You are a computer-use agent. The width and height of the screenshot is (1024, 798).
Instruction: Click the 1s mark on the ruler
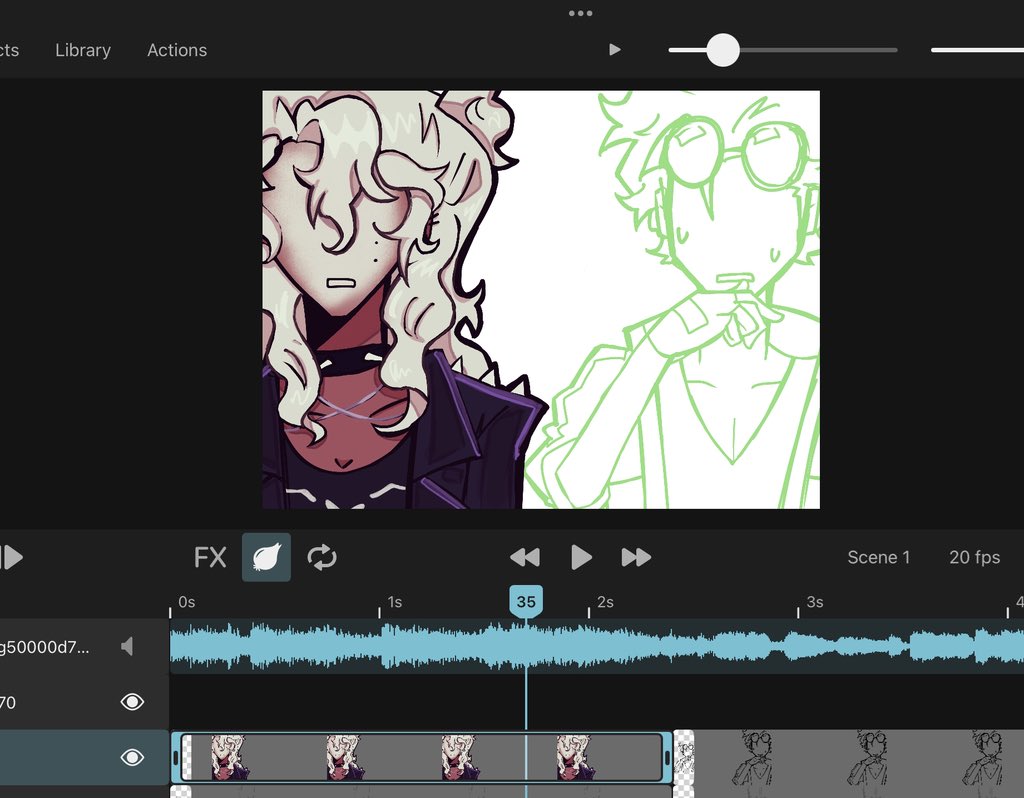tap(394, 602)
